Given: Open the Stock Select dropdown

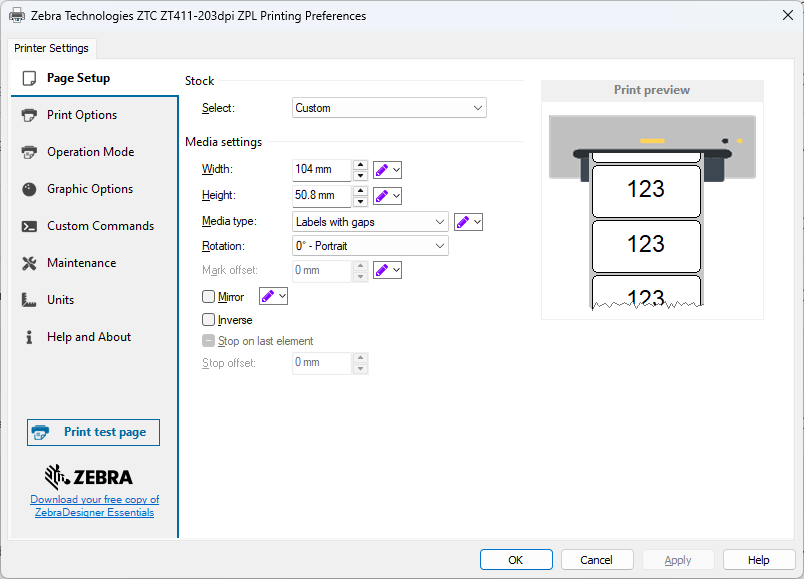Looking at the screenshot, I should click(x=389, y=108).
